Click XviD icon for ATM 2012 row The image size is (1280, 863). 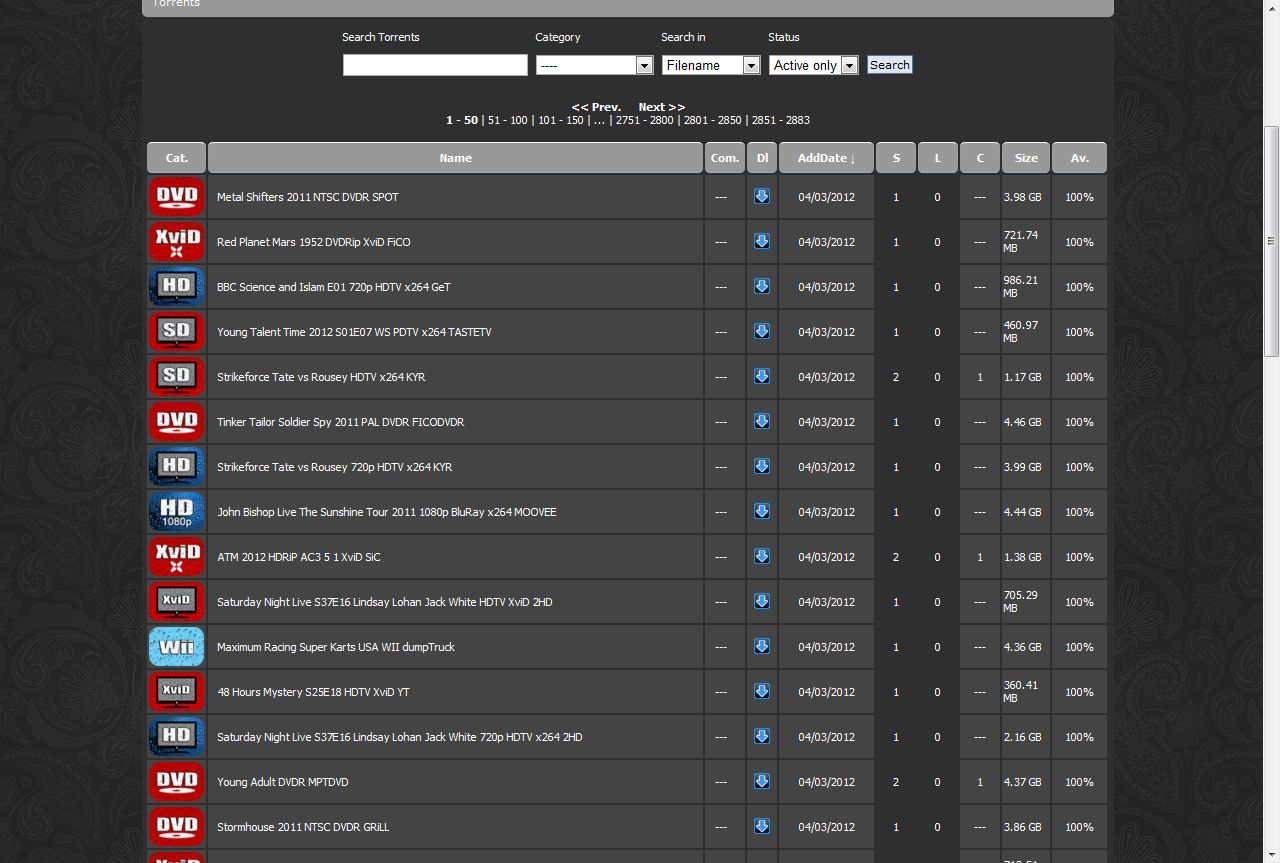click(x=176, y=557)
